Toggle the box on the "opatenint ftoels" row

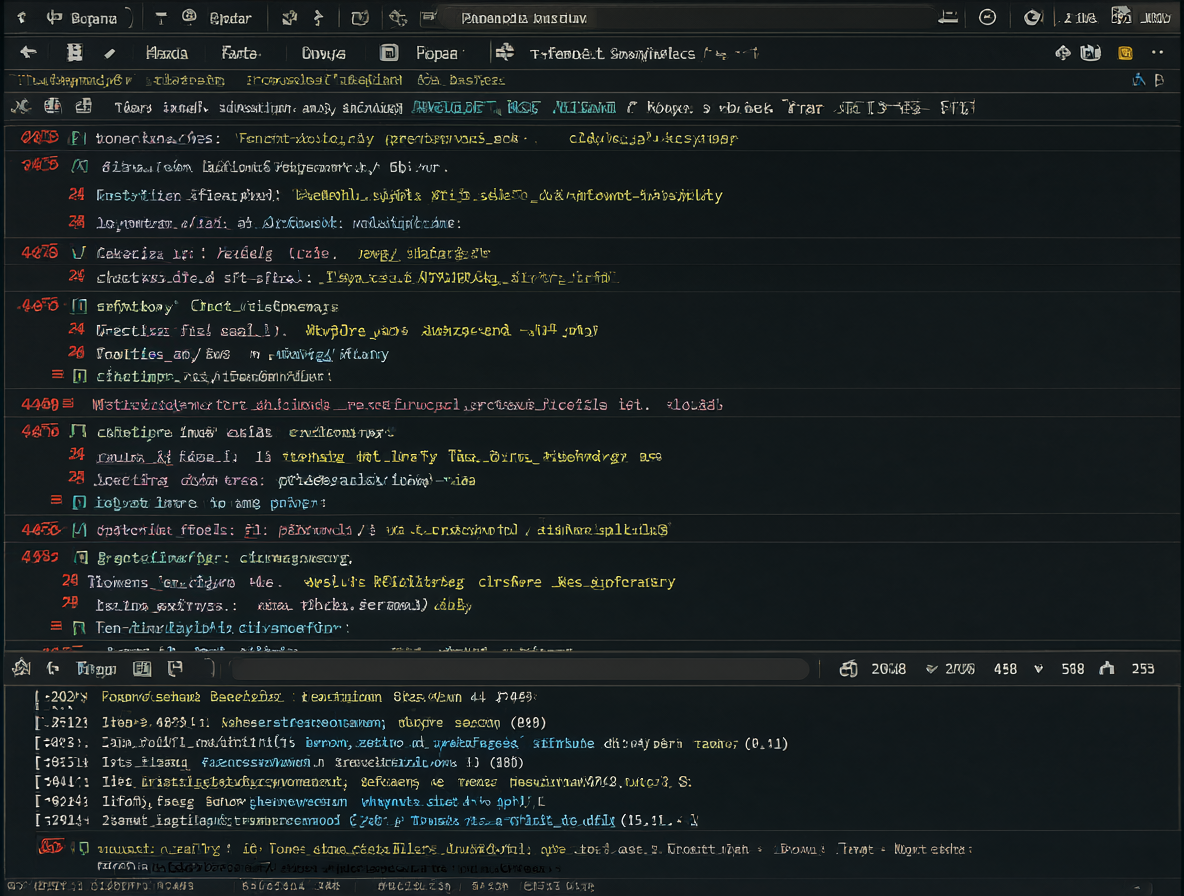[x=79, y=530]
